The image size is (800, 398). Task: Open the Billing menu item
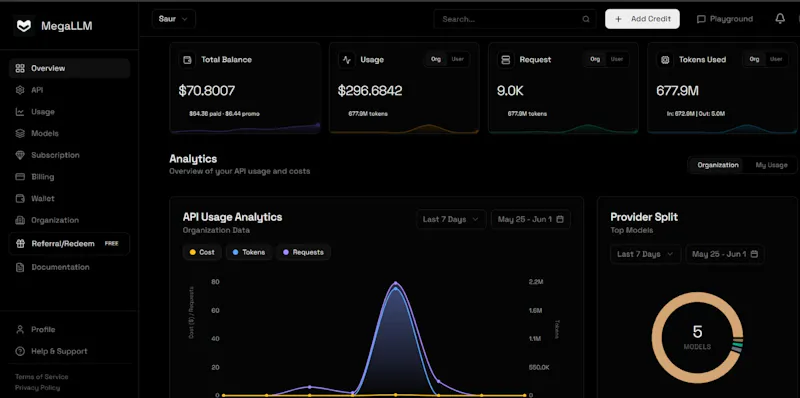coord(69,177)
